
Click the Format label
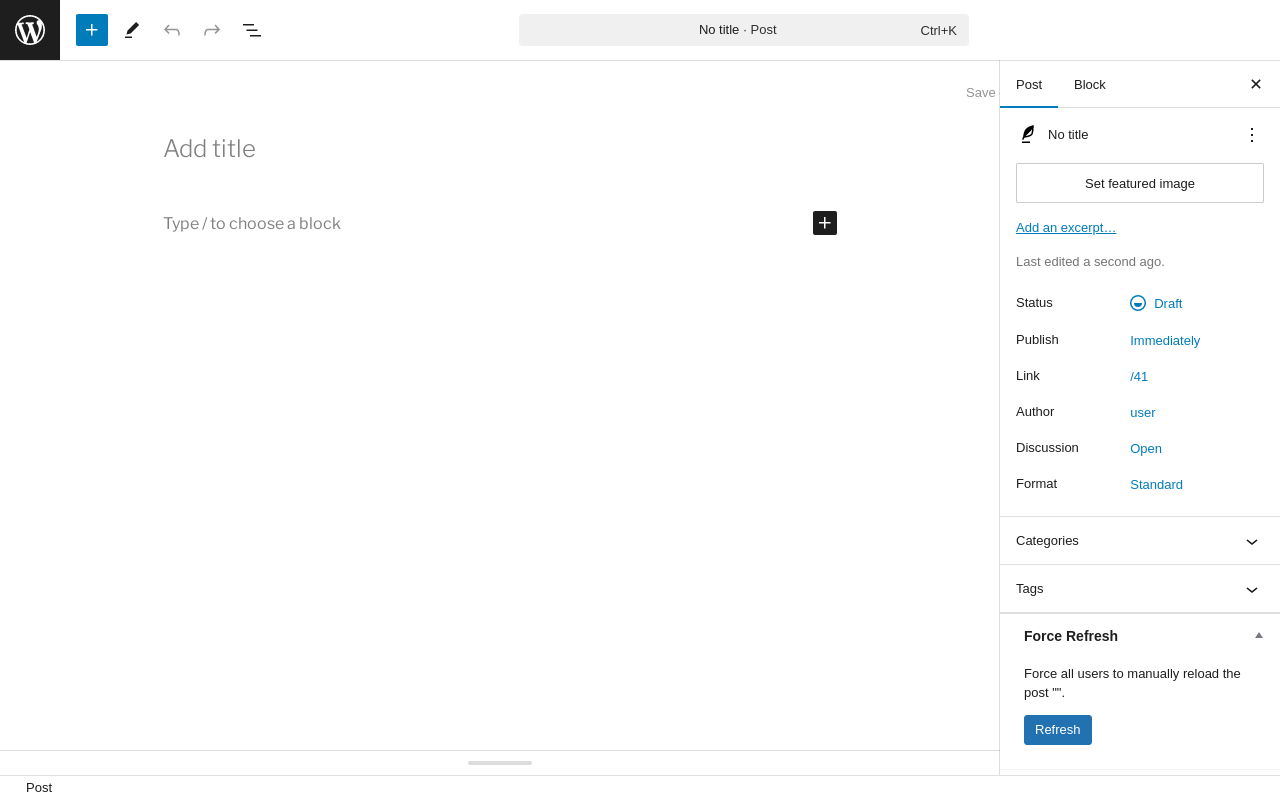tap(1036, 484)
